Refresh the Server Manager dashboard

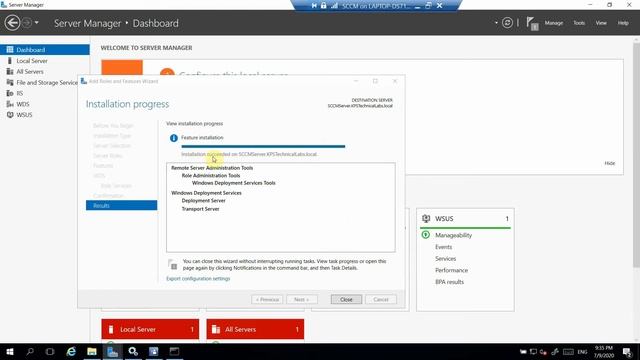pyautogui.click(x=507, y=23)
